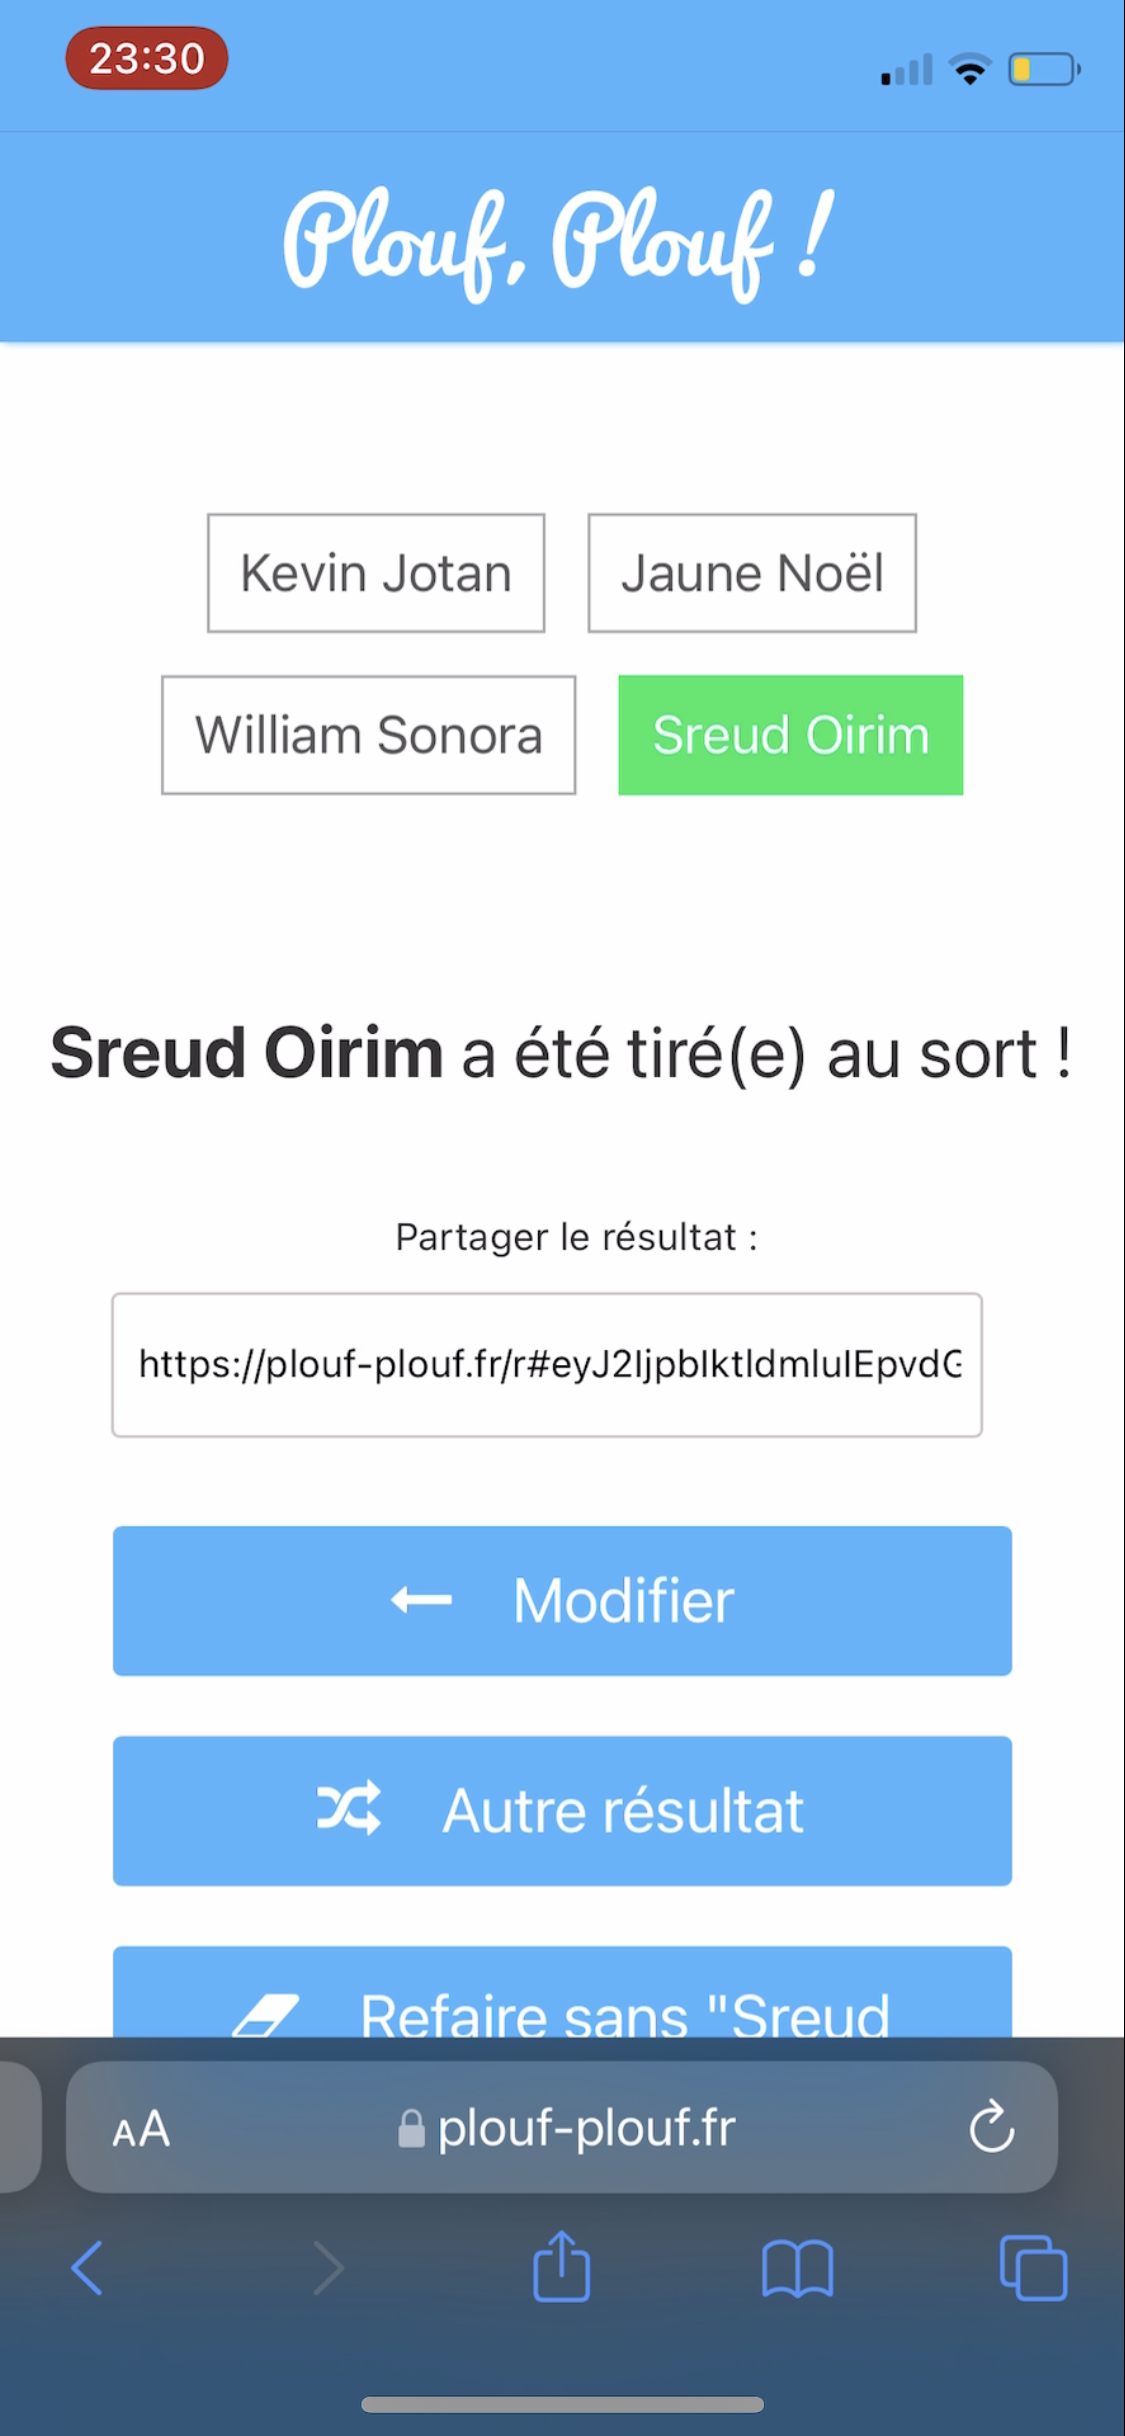The width and height of the screenshot is (1125, 2436).
Task: Open the AA reader text options
Action: pyautogui.click(x=141, y=2128)
